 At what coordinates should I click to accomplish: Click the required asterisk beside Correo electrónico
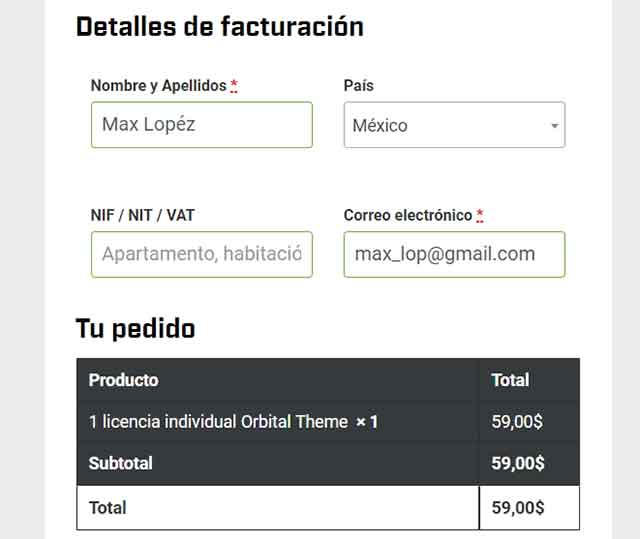coord(480,215)
